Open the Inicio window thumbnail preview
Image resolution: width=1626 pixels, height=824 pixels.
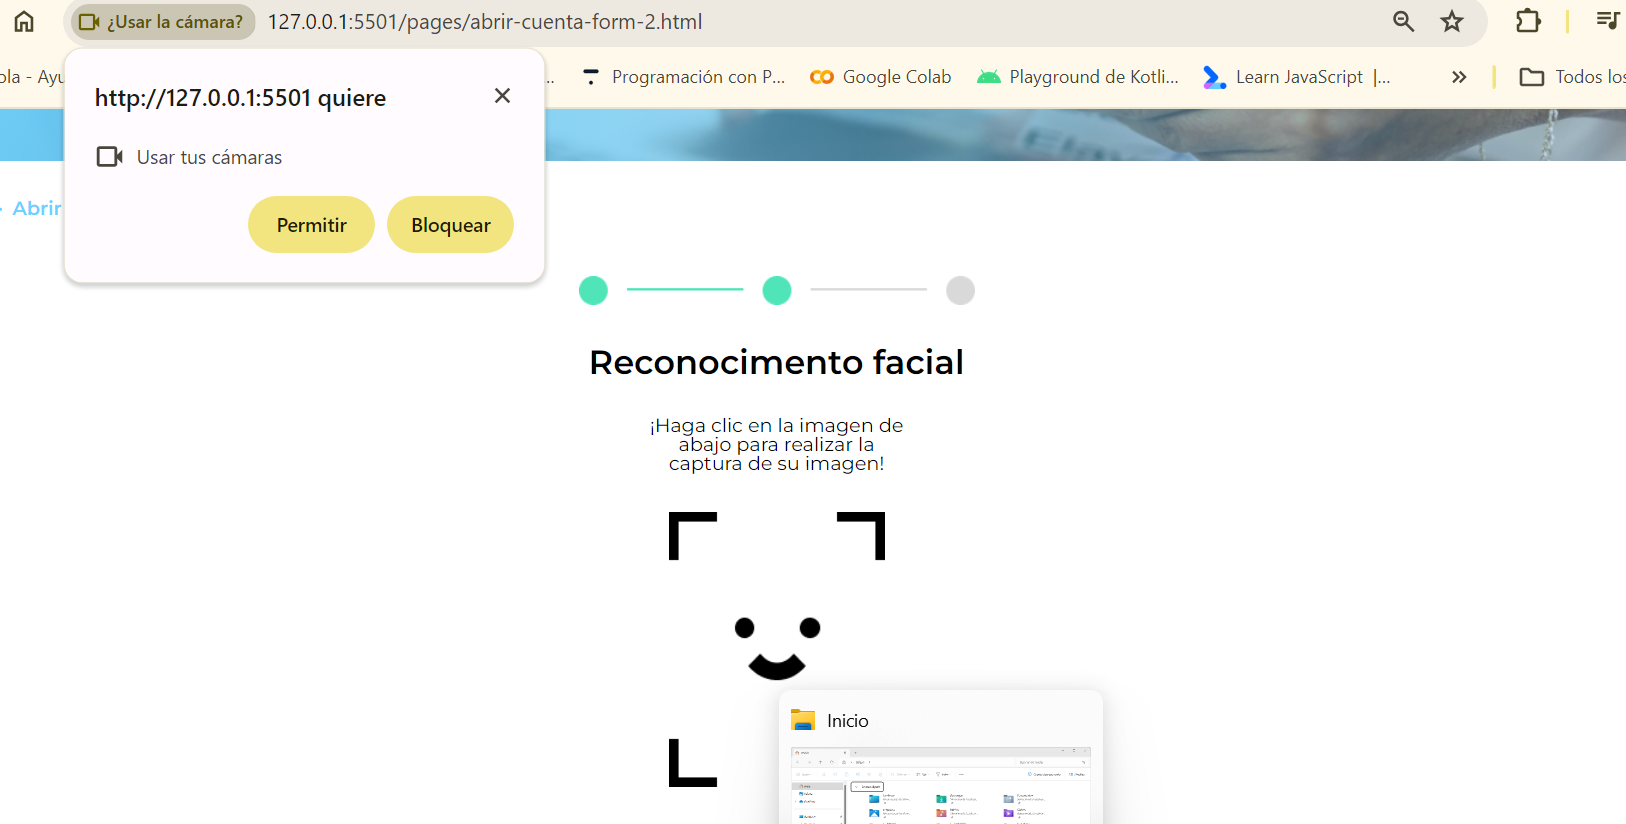tap(940, 785)
